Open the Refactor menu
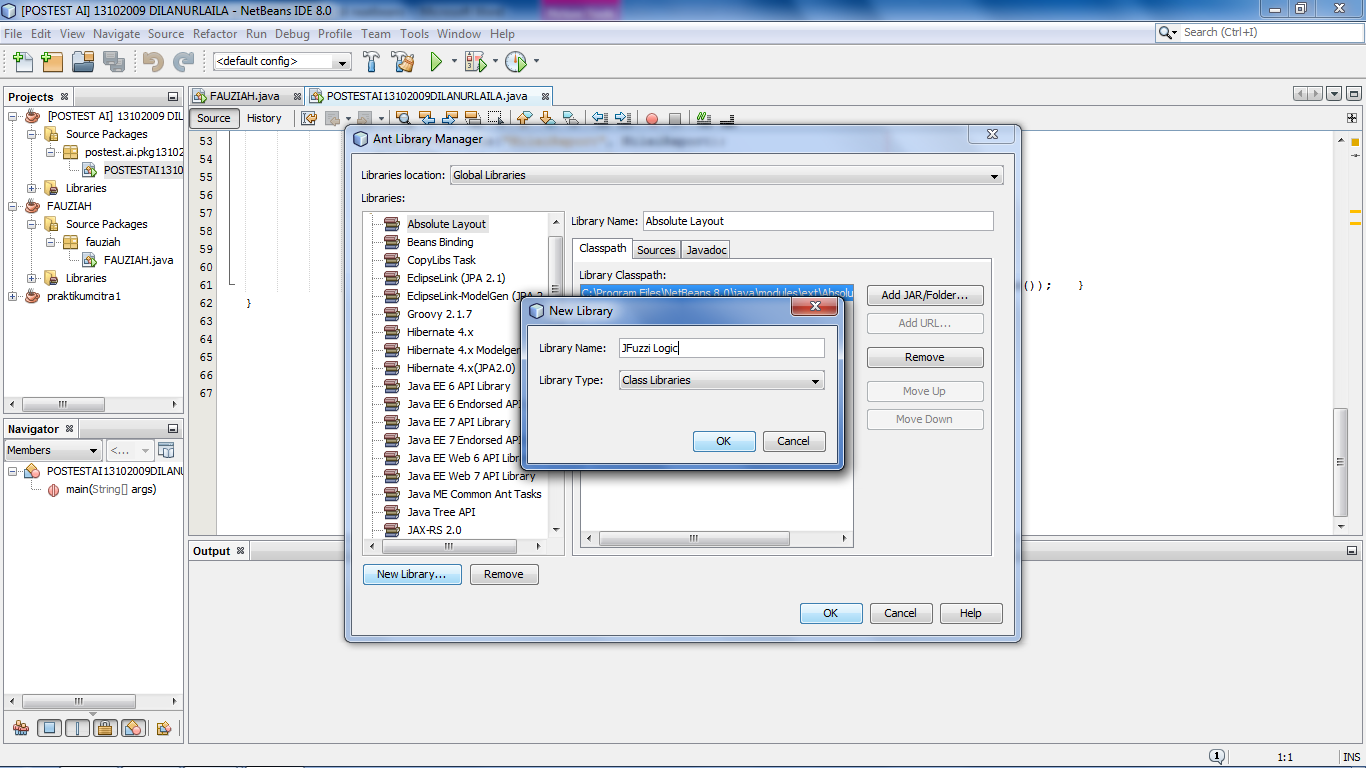The image size is (1366, 768). click(215, 33)
